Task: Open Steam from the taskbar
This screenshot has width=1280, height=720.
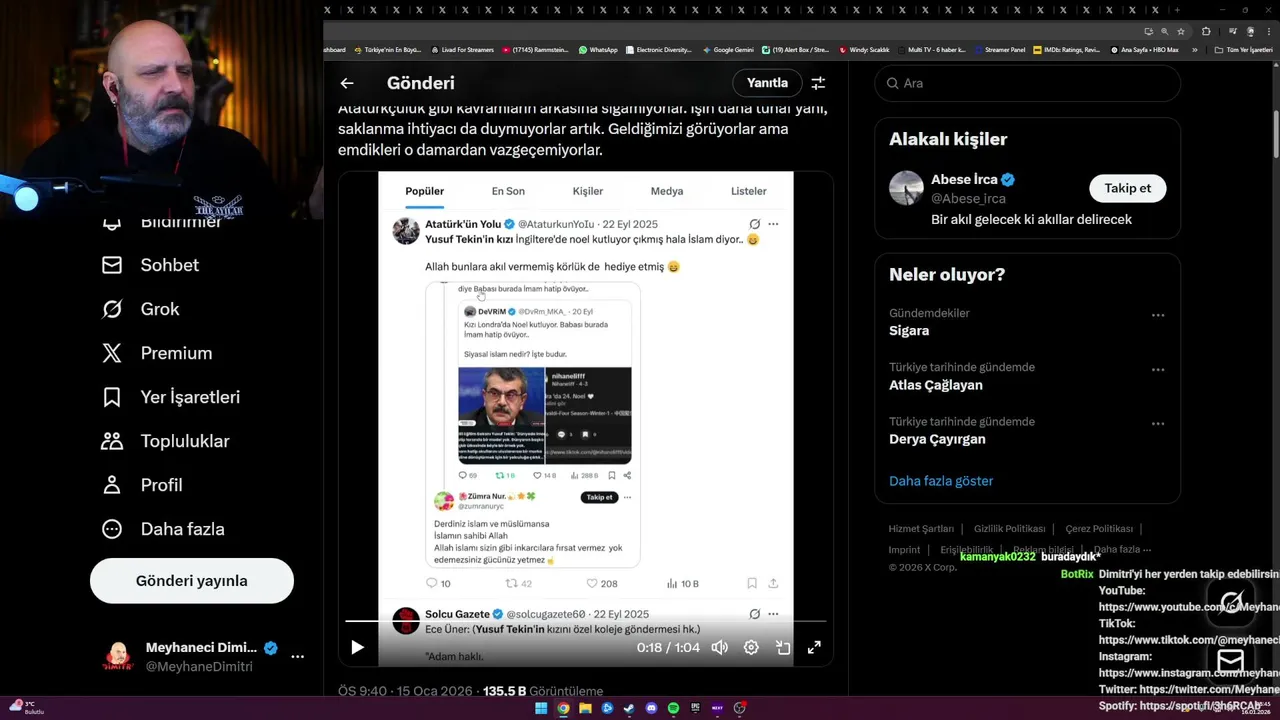Action: coord(629,708)
